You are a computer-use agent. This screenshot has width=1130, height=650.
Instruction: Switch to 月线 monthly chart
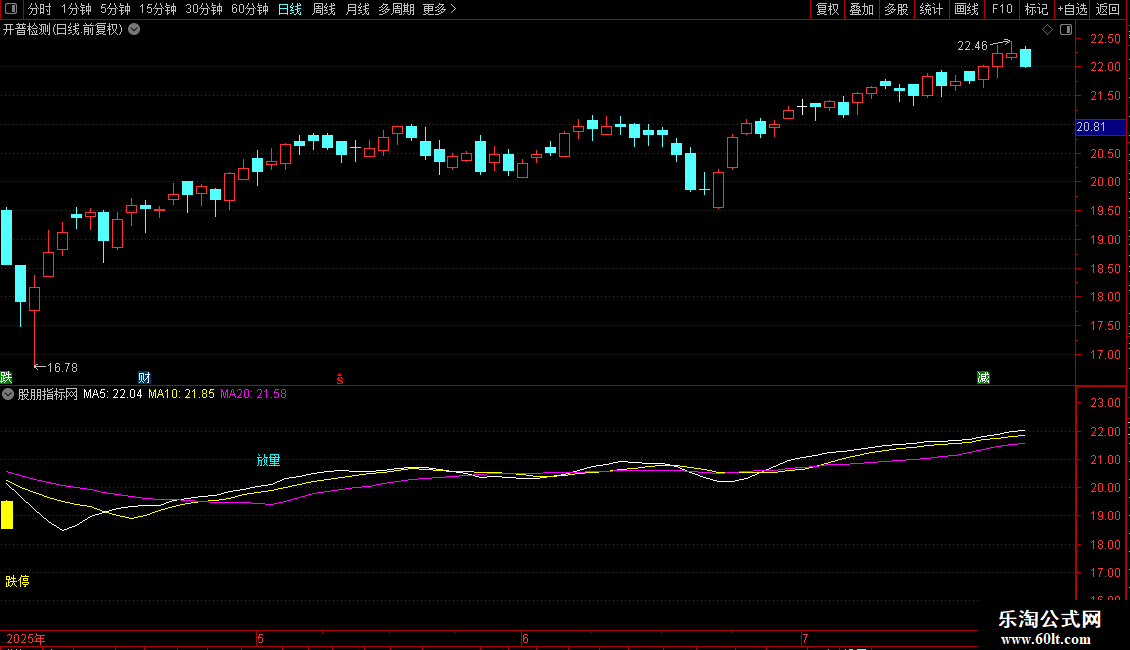[x=357, y=9]
